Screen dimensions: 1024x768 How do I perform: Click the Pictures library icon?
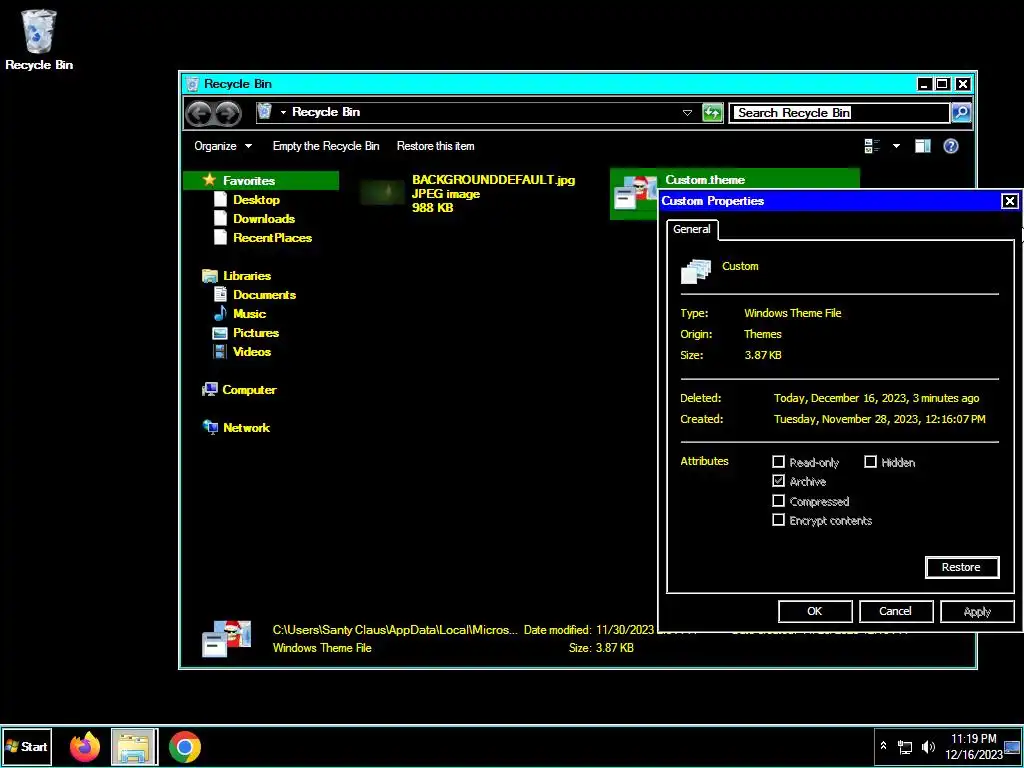(x=220, y=333)
